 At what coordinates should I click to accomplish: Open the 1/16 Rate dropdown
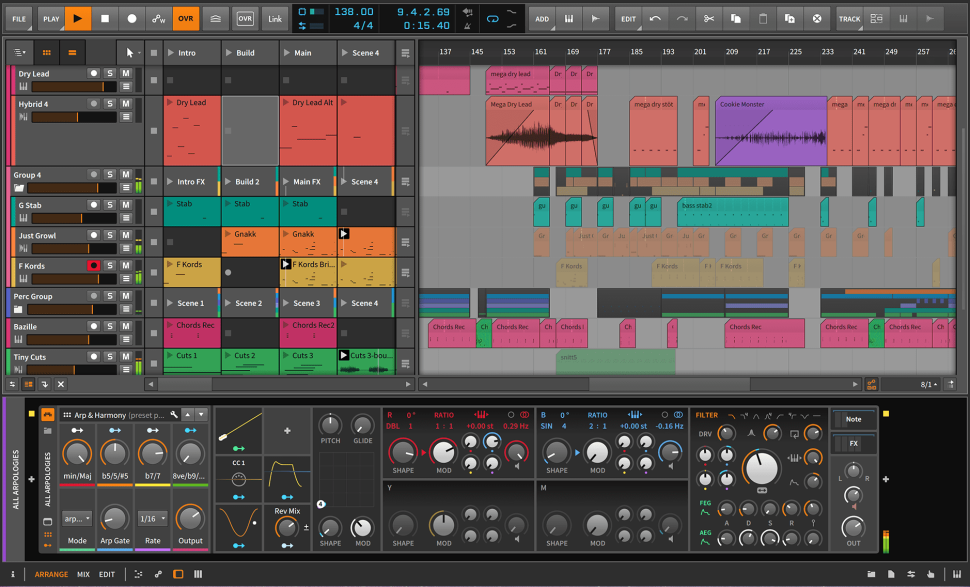click(x=152, y=518)
